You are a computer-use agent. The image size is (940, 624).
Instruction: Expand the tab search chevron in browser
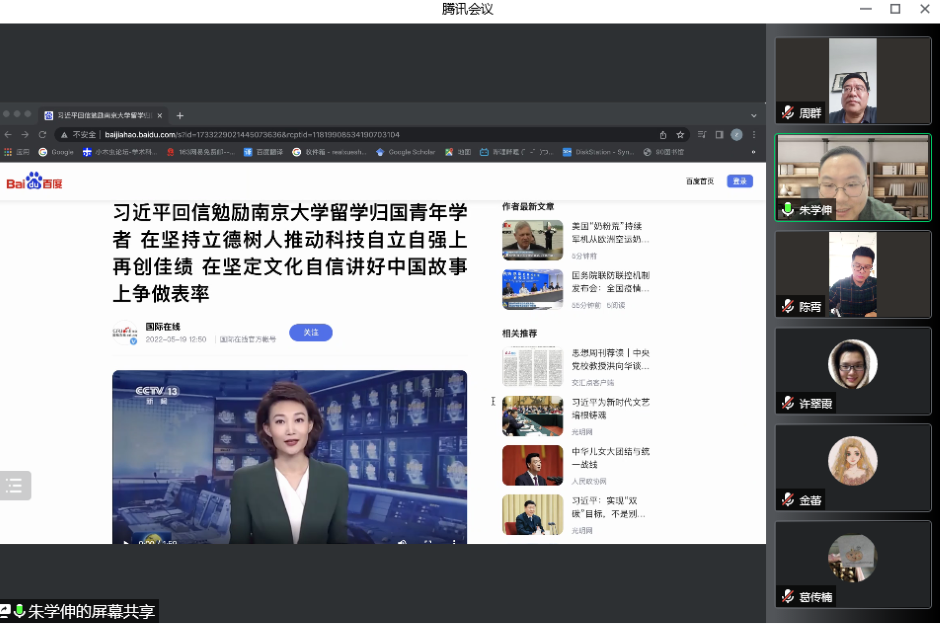click(754, 115)
